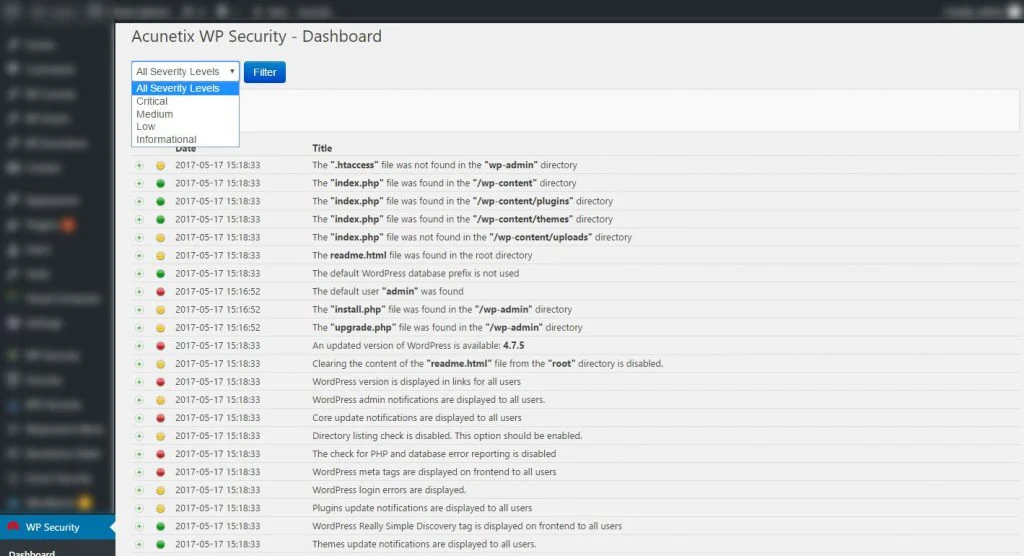The width and height of the screenshot is (1024, 556).
Task: Expand the /wp-content/uploads index.php row
Action: [x=139, y=238]
